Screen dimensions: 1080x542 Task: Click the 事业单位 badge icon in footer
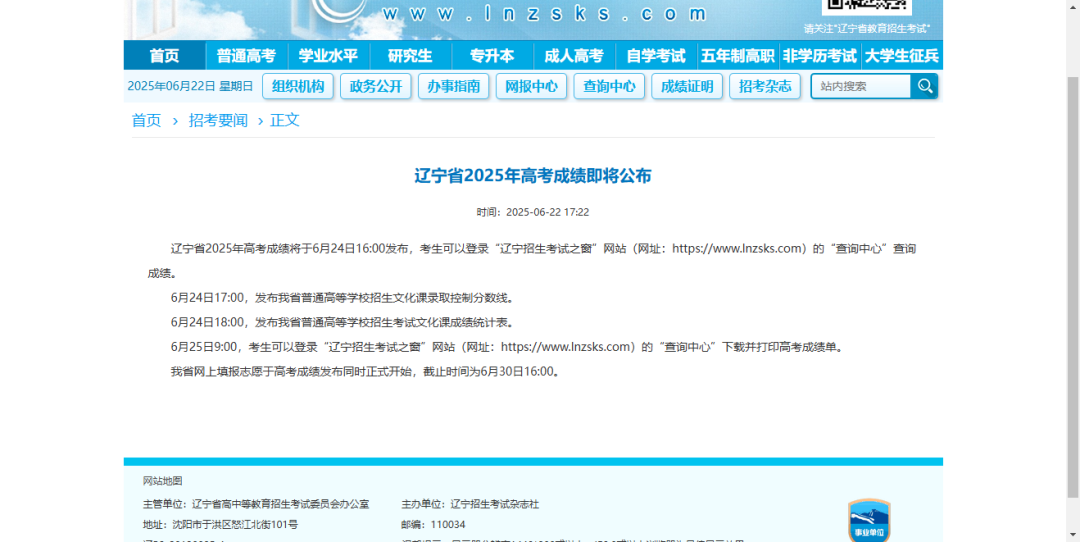(x=868, y=520)
